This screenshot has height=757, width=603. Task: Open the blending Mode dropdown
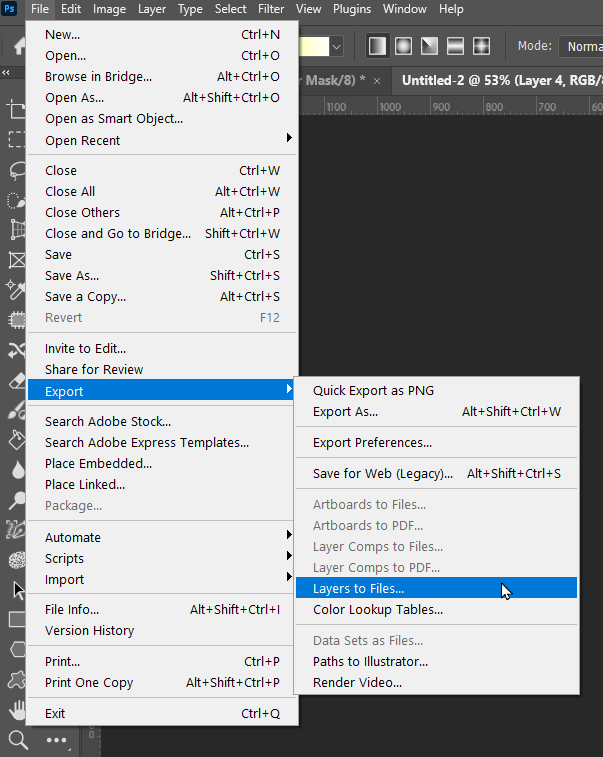pos(580,46)
